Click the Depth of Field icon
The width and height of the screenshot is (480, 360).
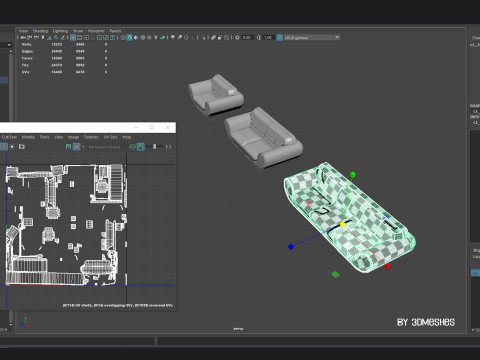point(193,38)
